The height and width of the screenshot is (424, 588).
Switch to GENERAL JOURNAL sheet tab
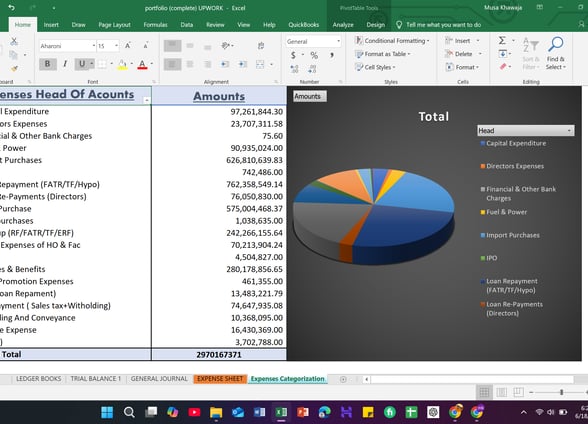159,379
